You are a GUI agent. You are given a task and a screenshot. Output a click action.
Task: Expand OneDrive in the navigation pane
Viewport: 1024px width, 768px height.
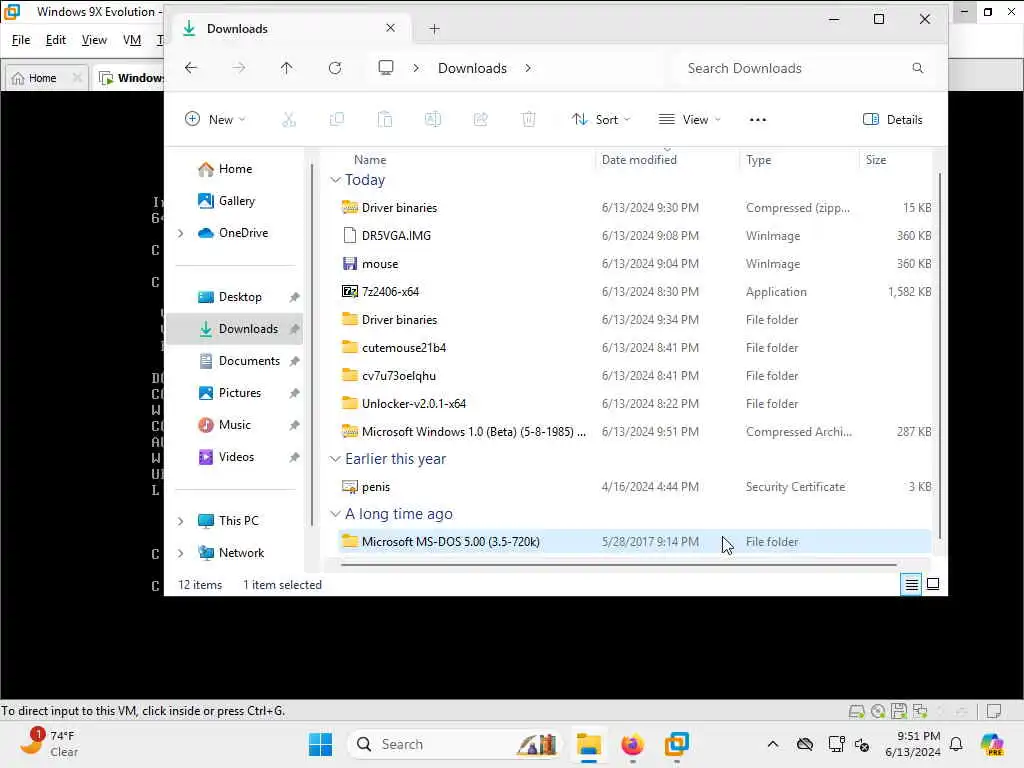click(x=181, y=233)
